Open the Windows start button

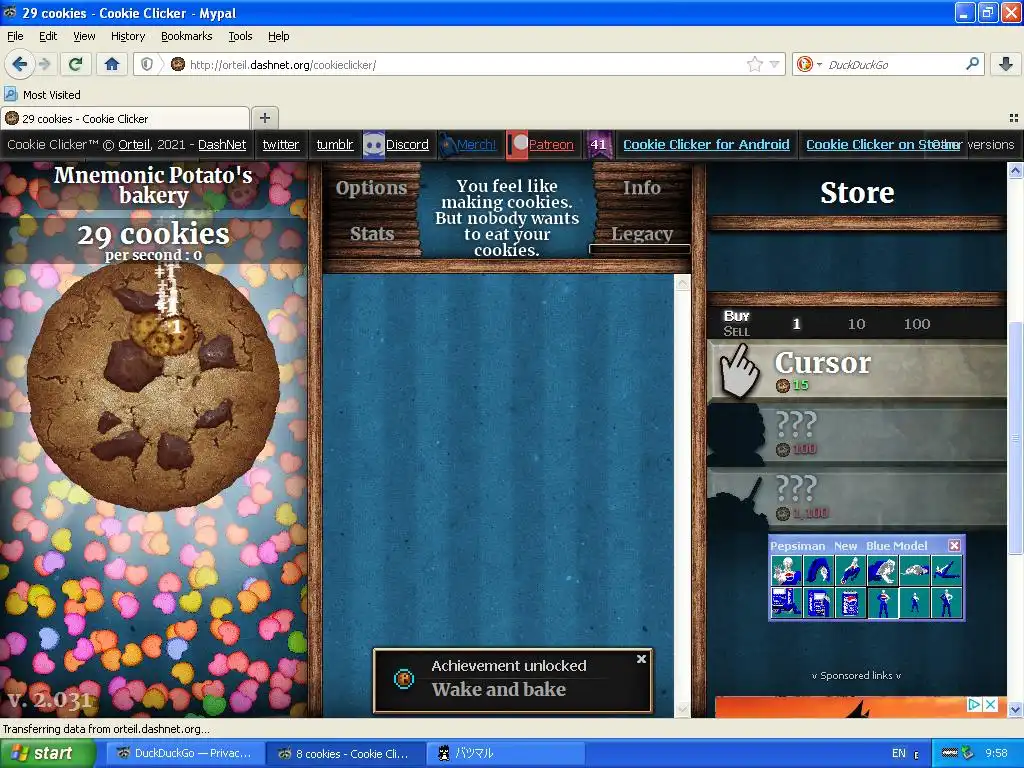pos(47,753)
